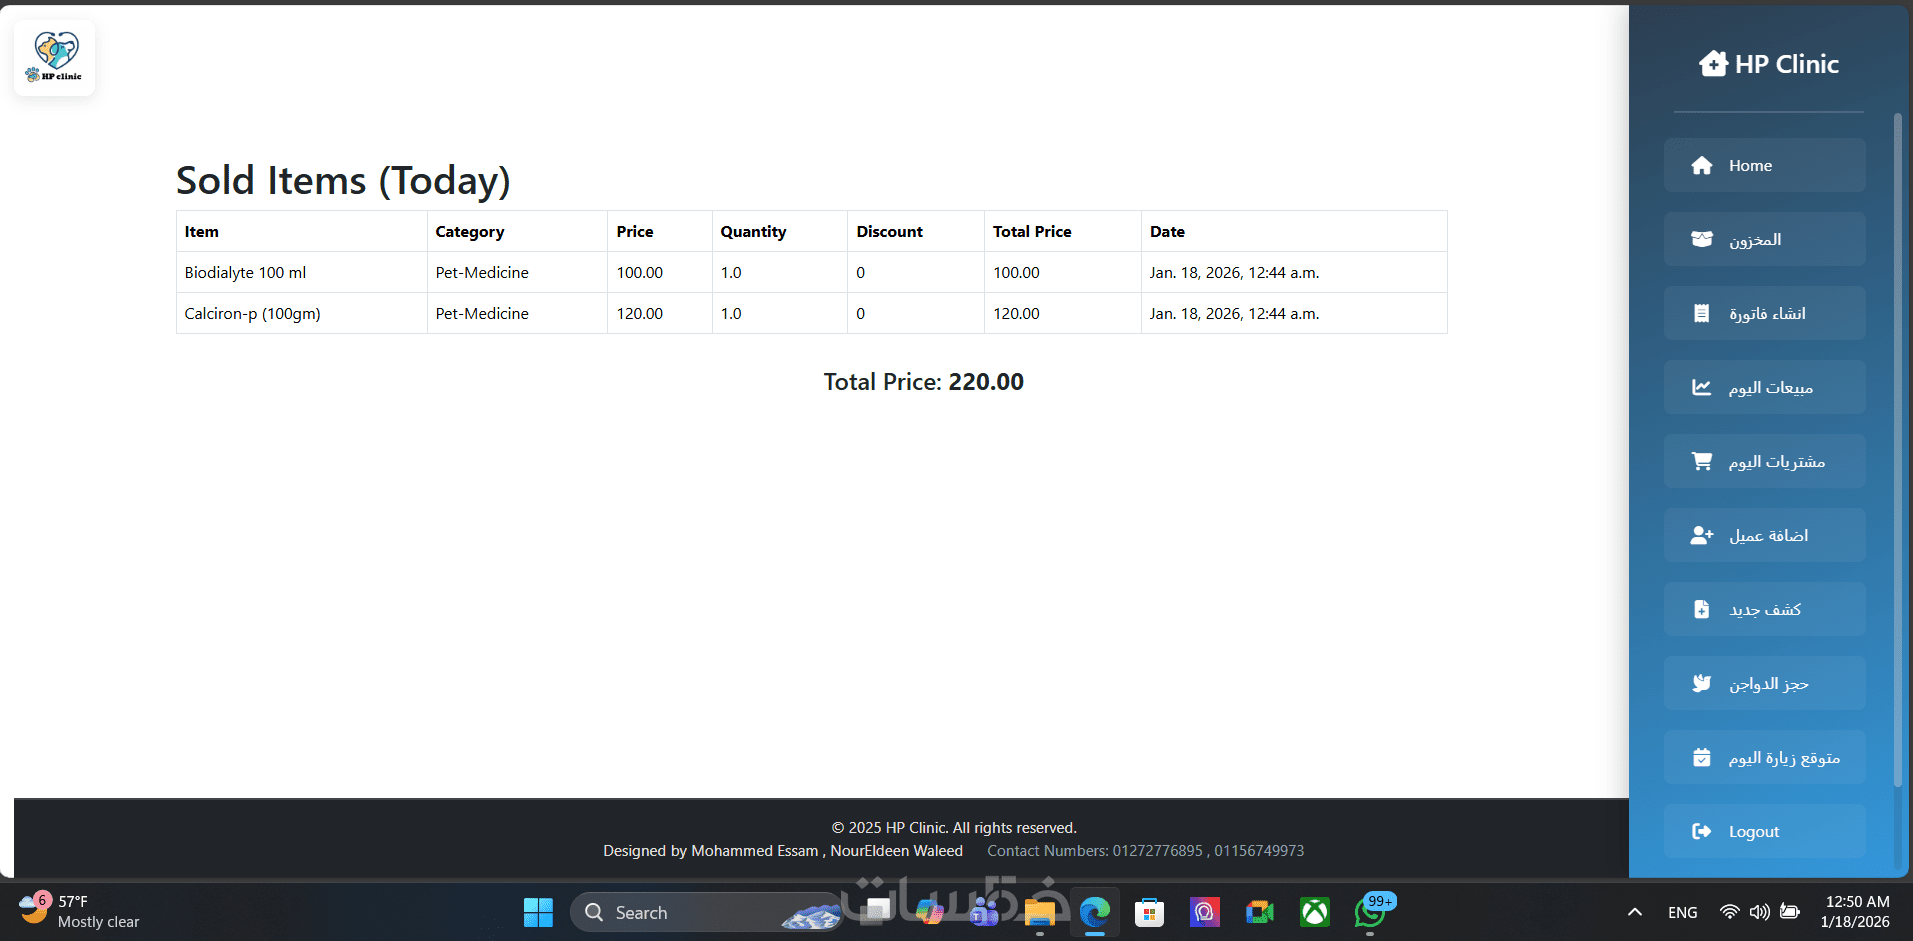Click the HP Clinic logo image
The width and height of the screenshot is (1913, 941).
pos(55,58)
